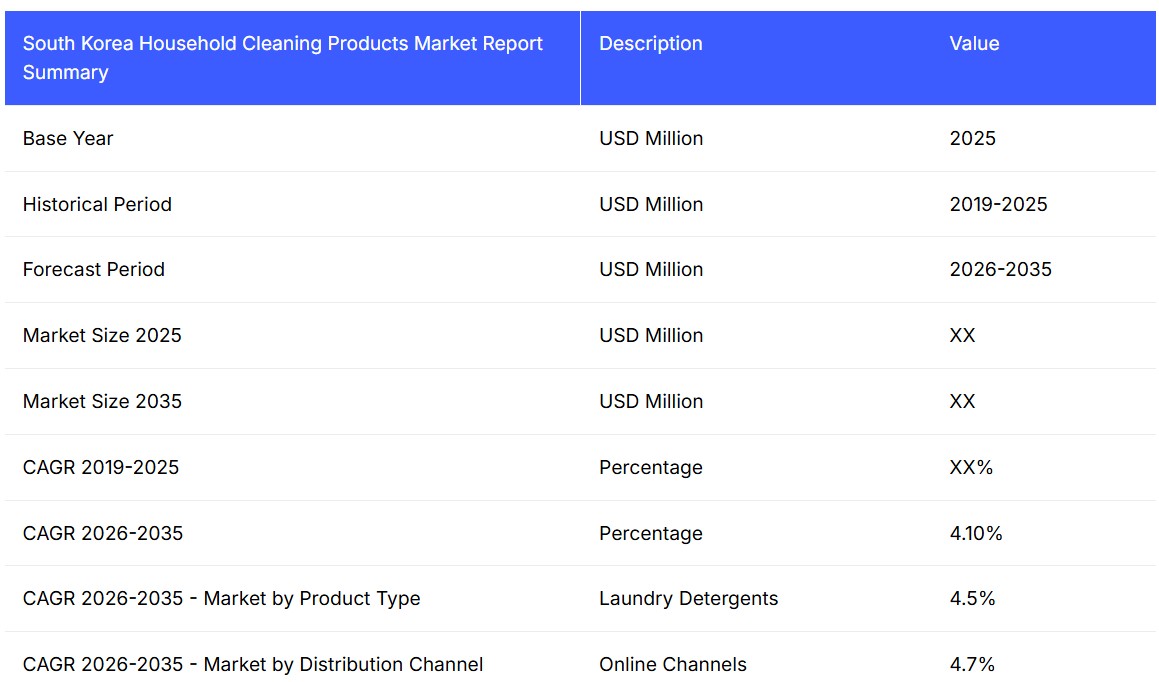The image size is (1159, 682).
Task: Select the '2019-2025' value cell
Action: pyautogui.click(x=998, y=205)
